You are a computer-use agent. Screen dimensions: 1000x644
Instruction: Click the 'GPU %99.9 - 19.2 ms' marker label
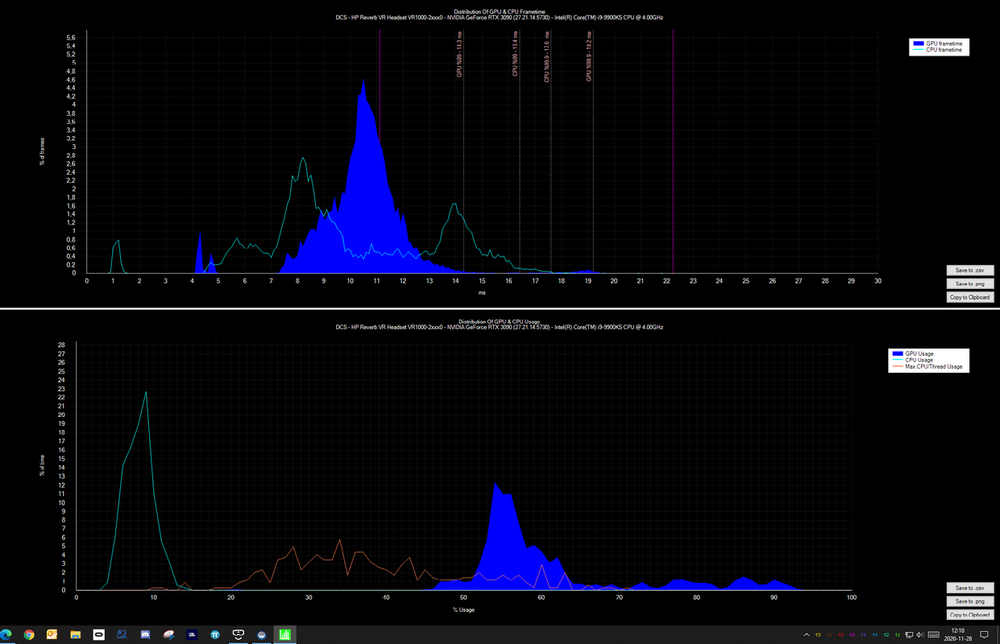(589, 57)
